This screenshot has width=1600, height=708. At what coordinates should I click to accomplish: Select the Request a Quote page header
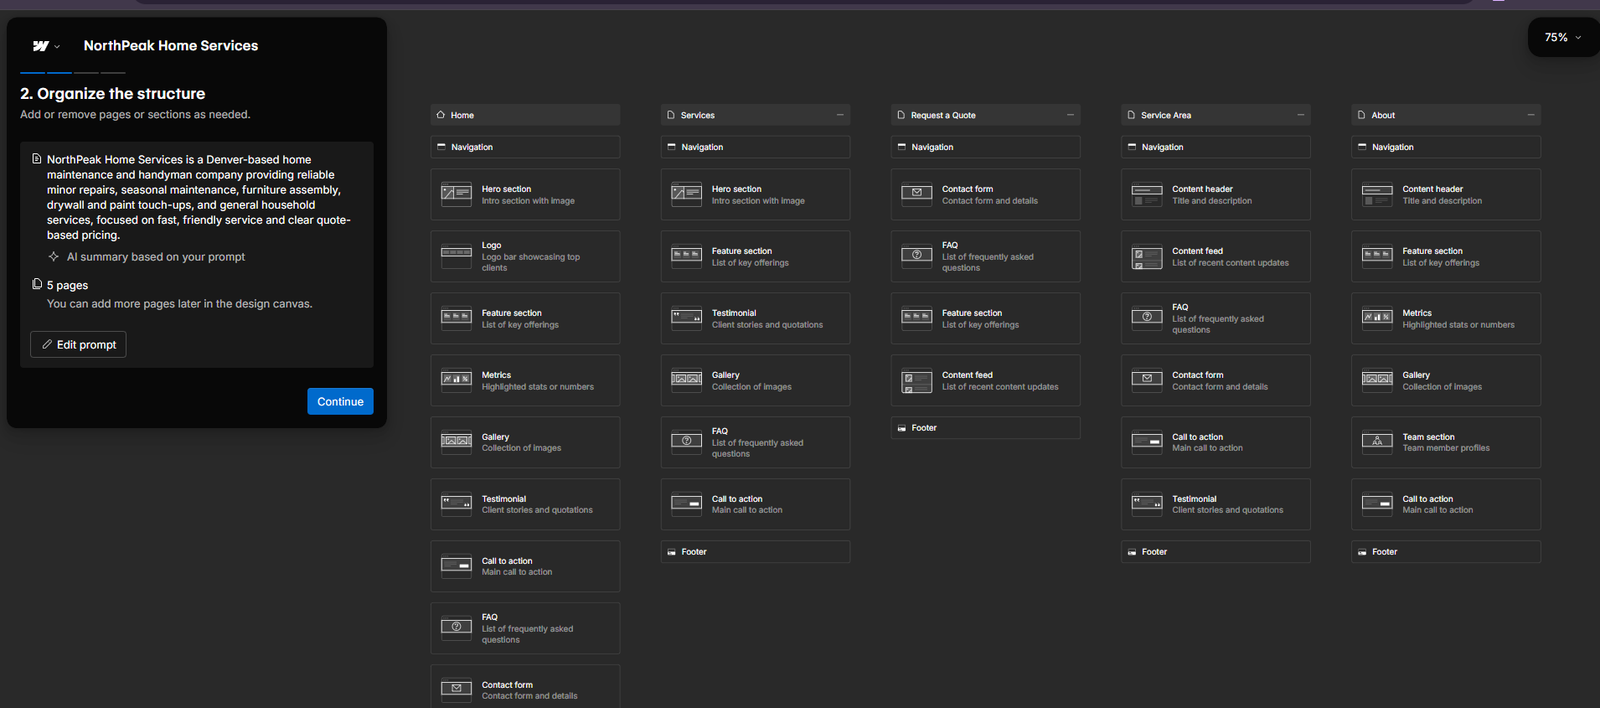985,115
